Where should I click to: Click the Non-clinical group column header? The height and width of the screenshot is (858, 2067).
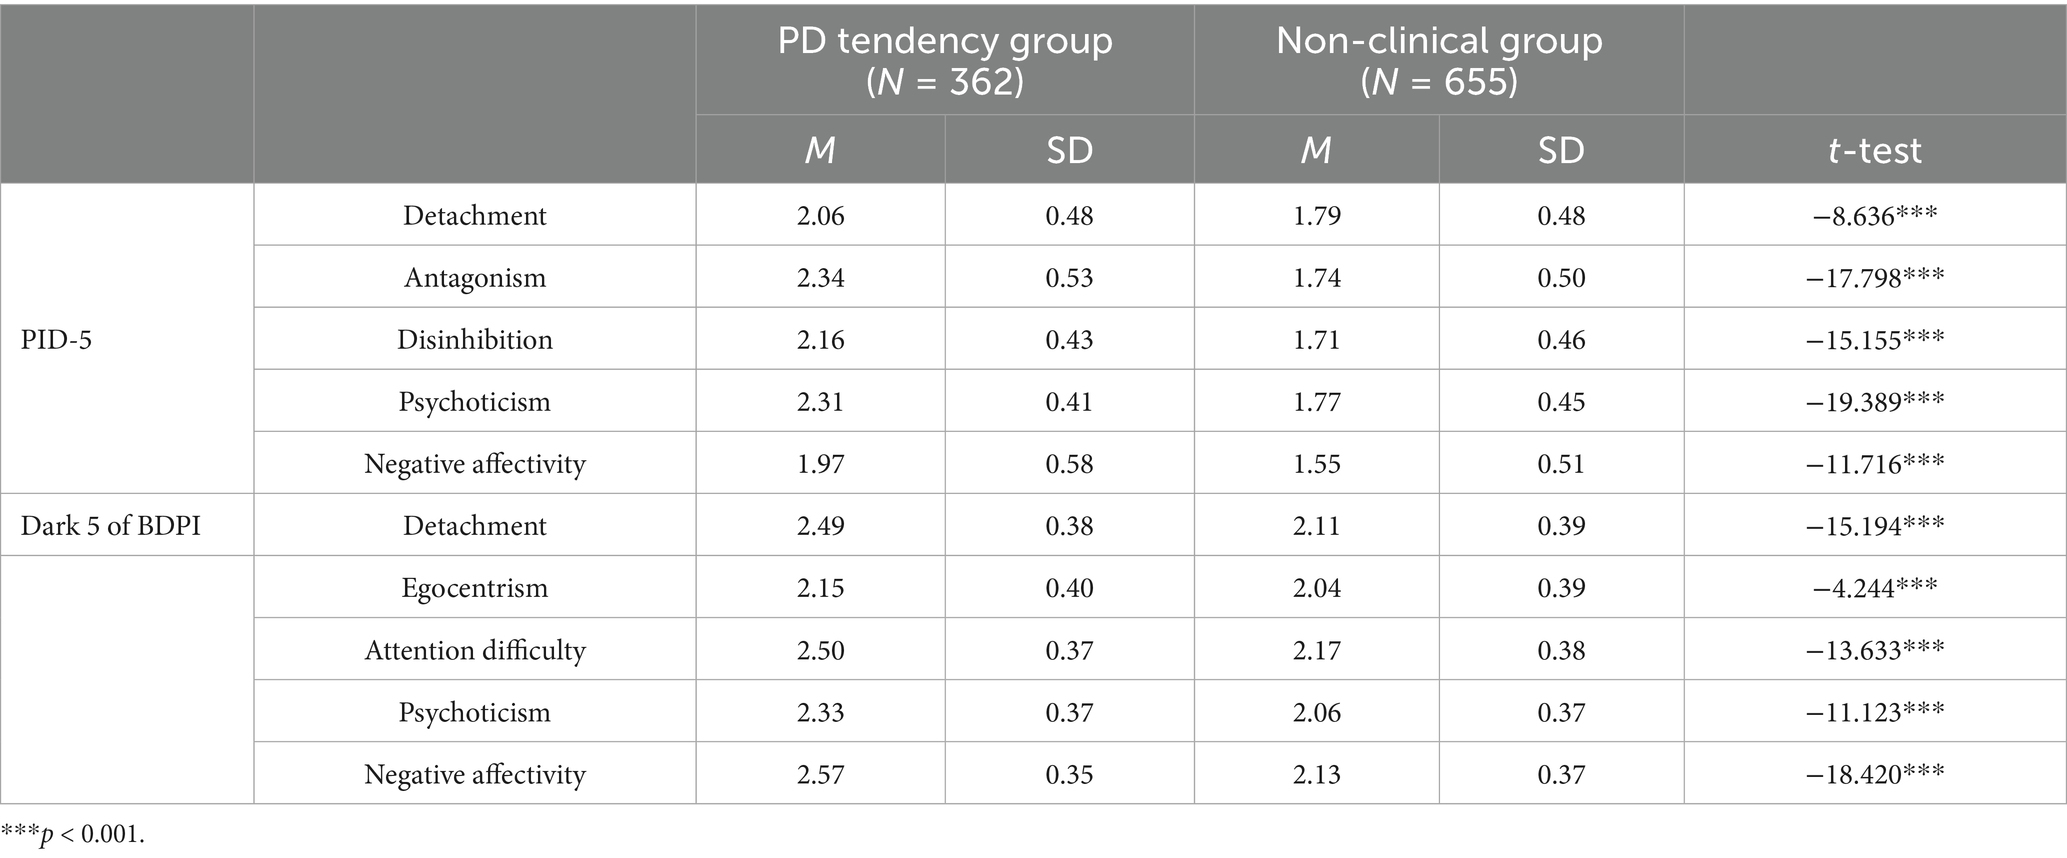pyautogui.click(x=1438, y=60)
